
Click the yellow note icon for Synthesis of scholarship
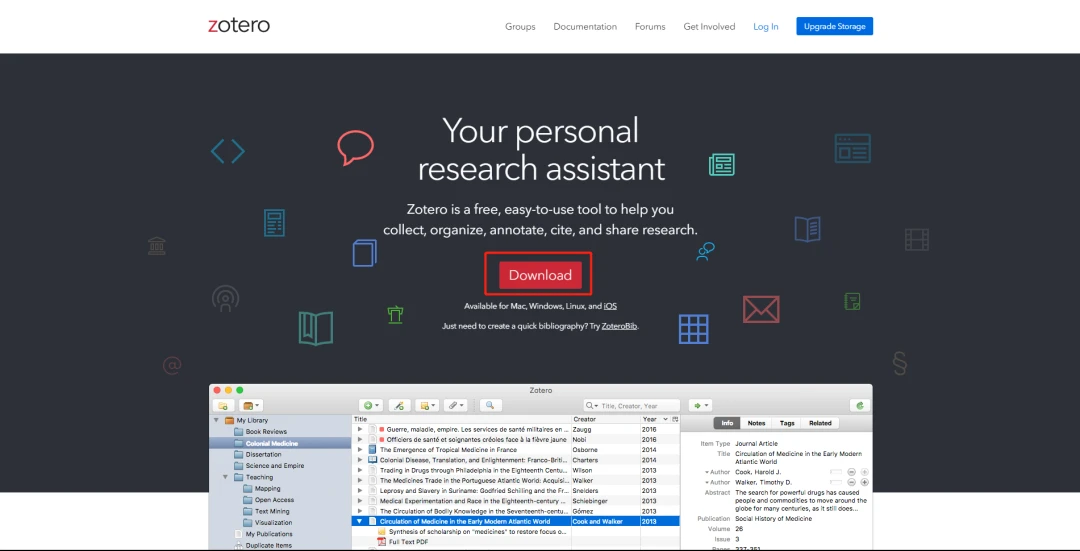(382, 532)
